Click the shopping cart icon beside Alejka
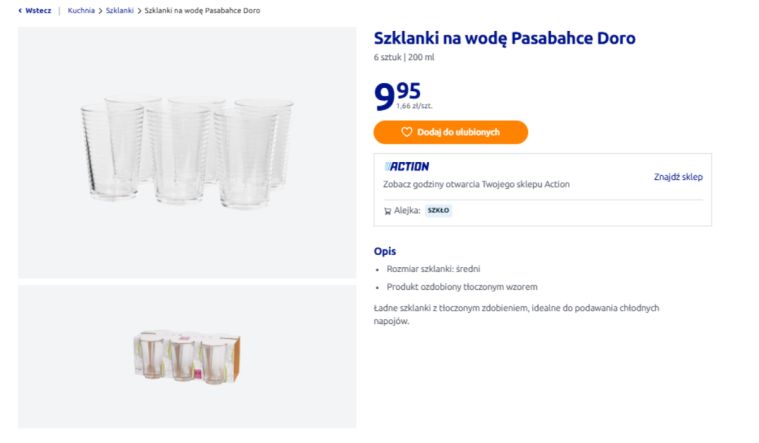The height and width of the screenshot is (443, 759). [387, 211]
